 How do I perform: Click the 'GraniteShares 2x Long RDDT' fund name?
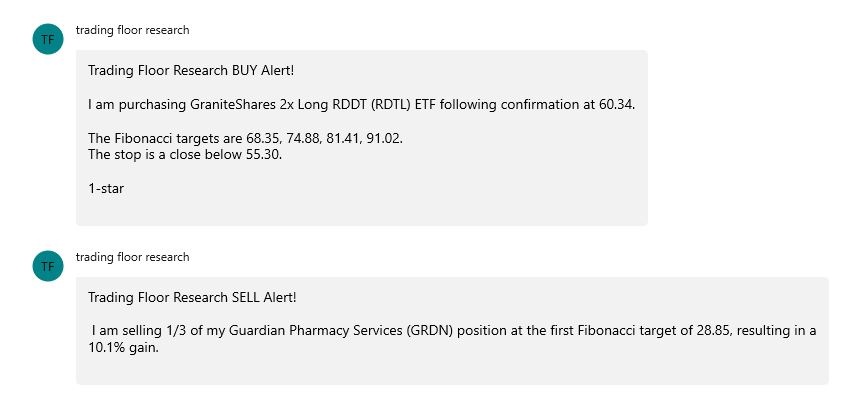click(x=278, y=105)
